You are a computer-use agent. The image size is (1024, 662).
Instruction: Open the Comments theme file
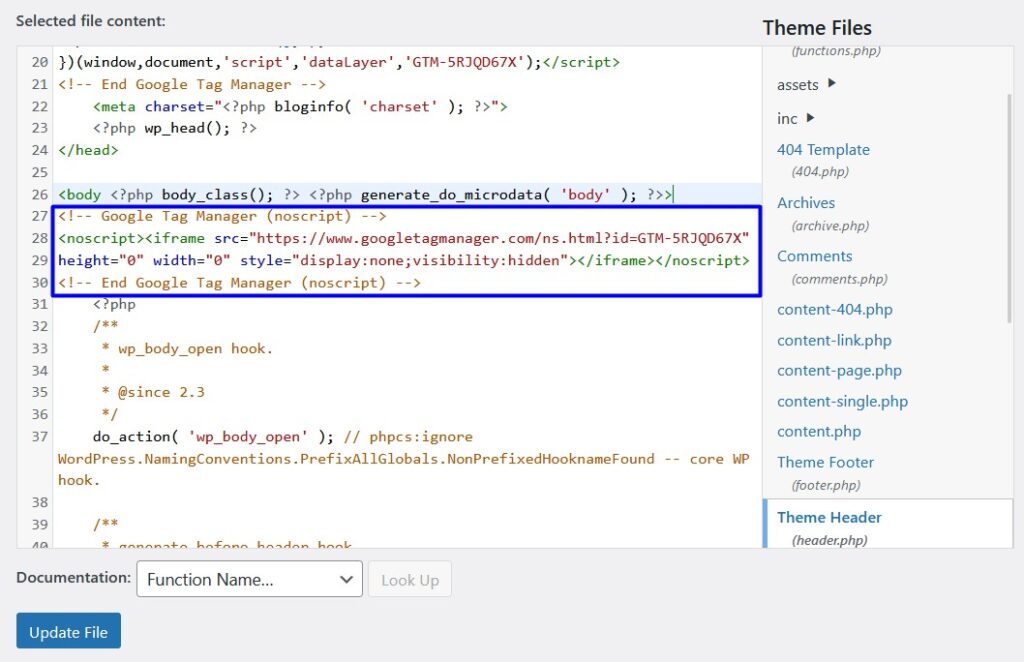click(x=814, y=256)
